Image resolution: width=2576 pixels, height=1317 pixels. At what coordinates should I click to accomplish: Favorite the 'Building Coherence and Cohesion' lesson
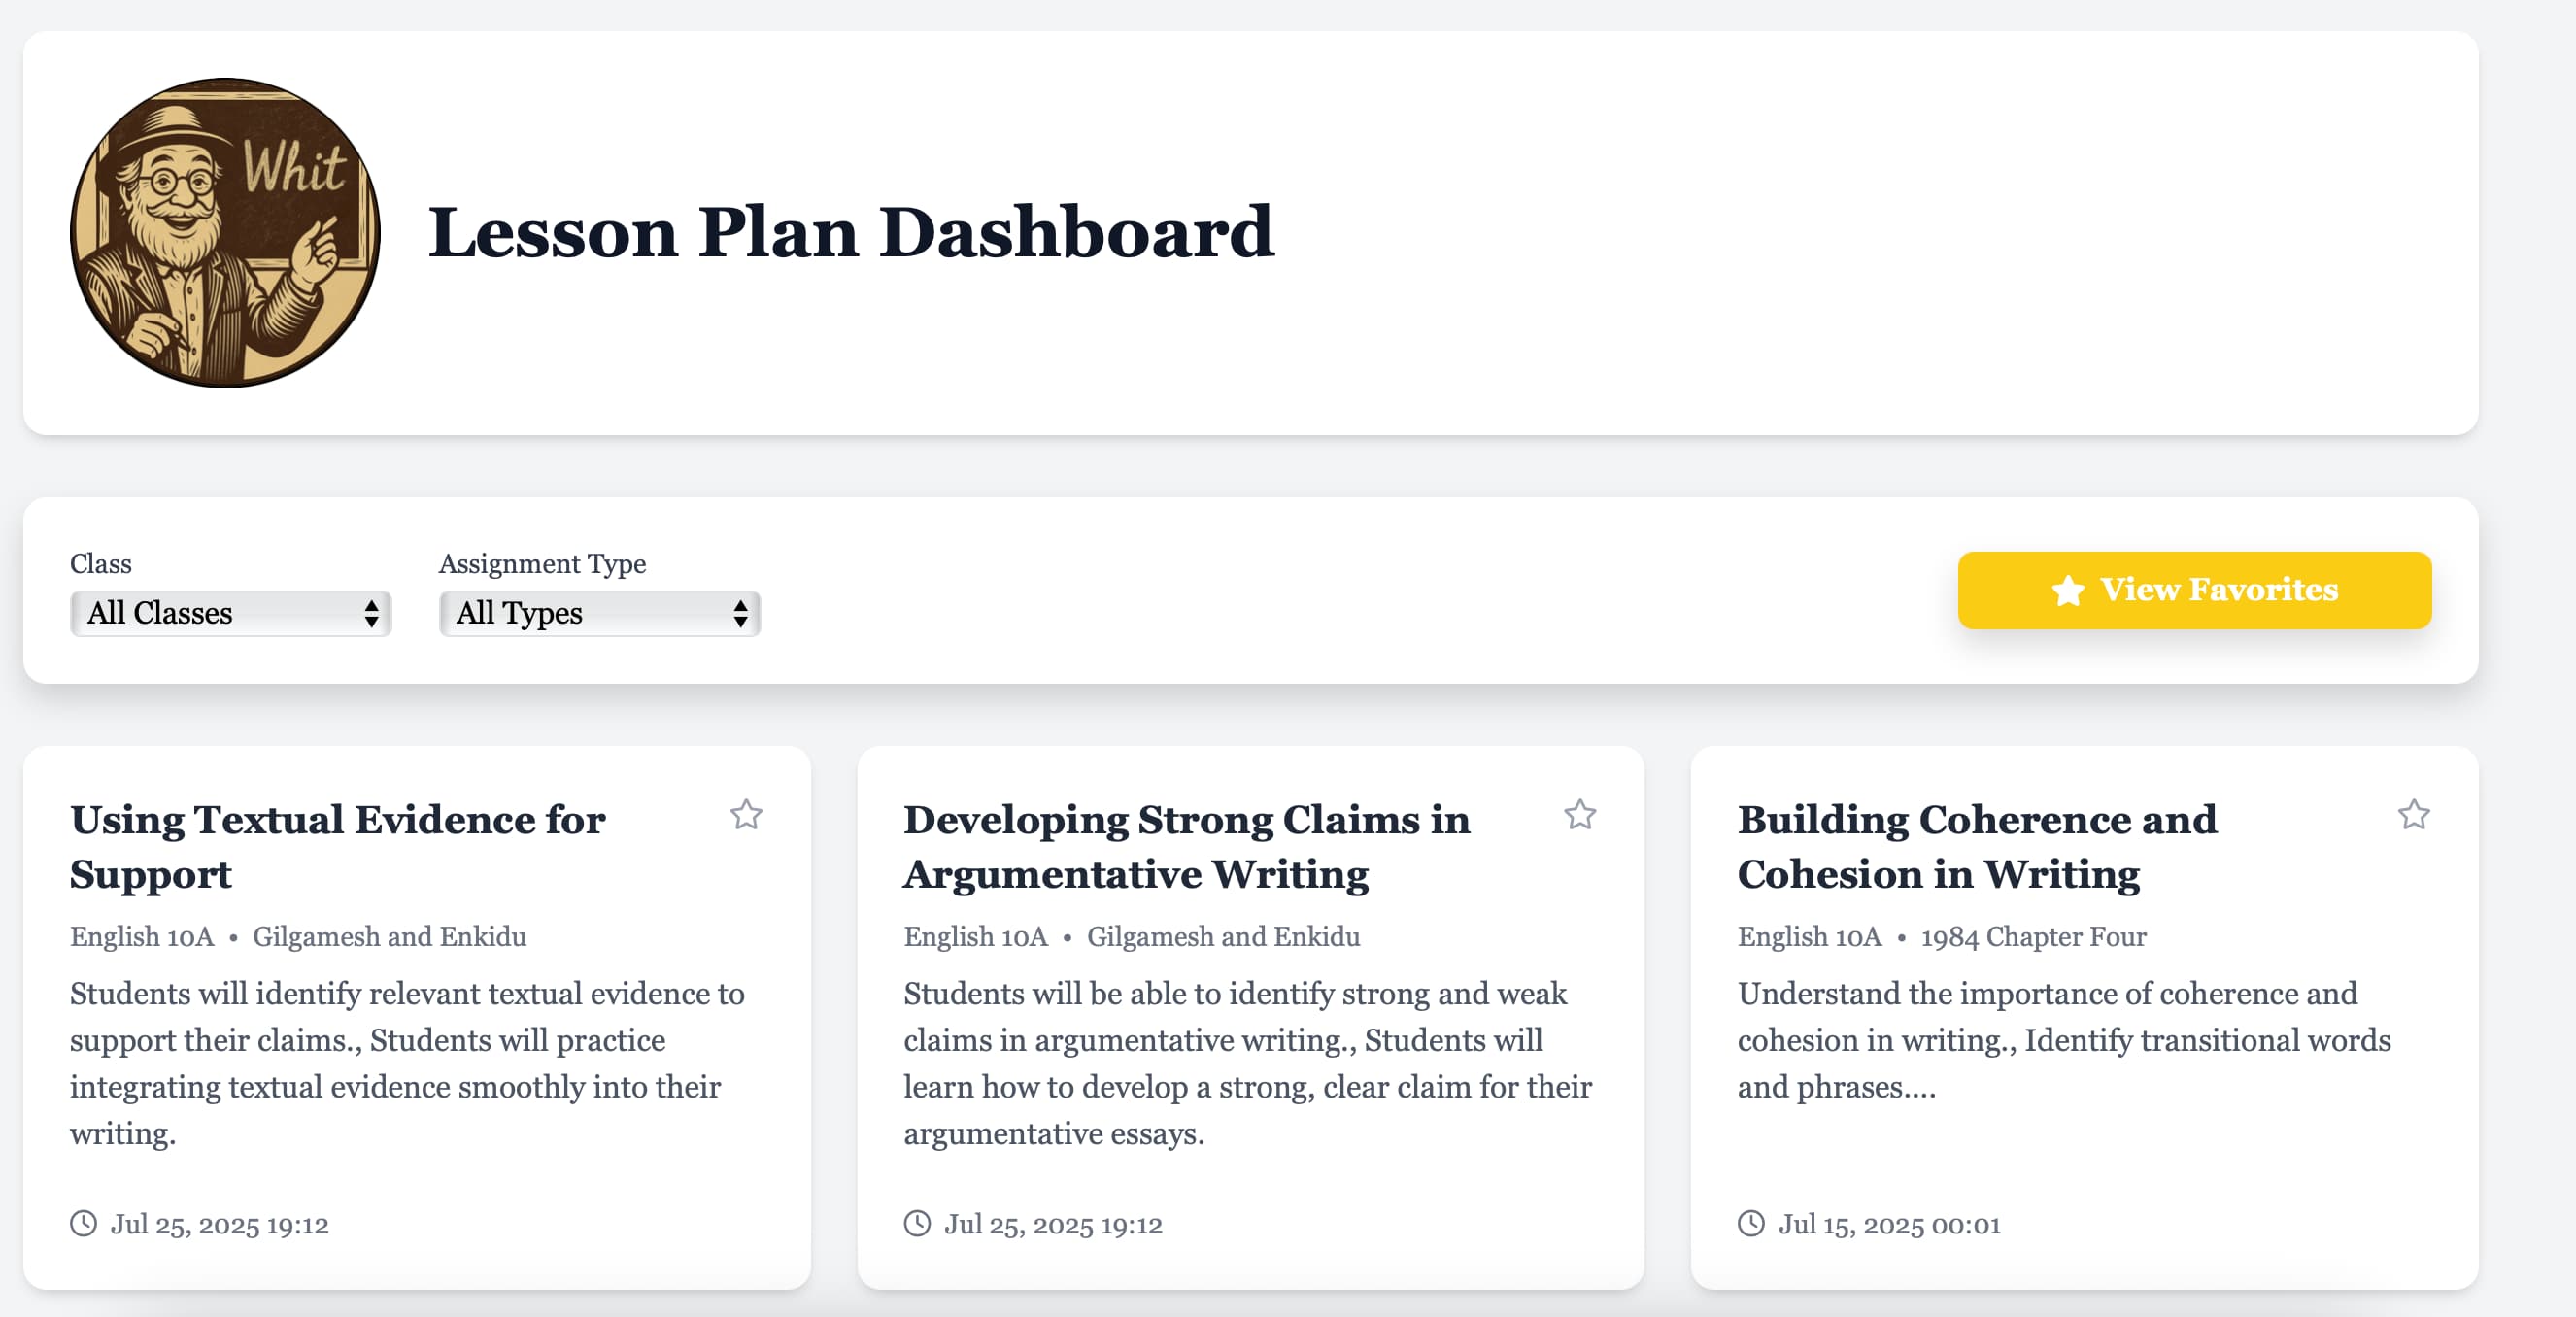(x=2417, y=817)
